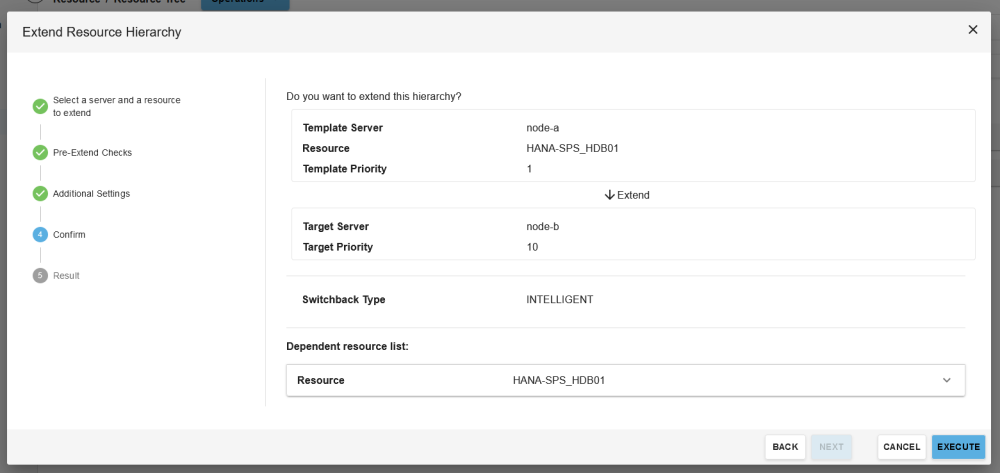
Task: Click the INTELLIGENT switchback type value
Action: (x=559, y=300)
